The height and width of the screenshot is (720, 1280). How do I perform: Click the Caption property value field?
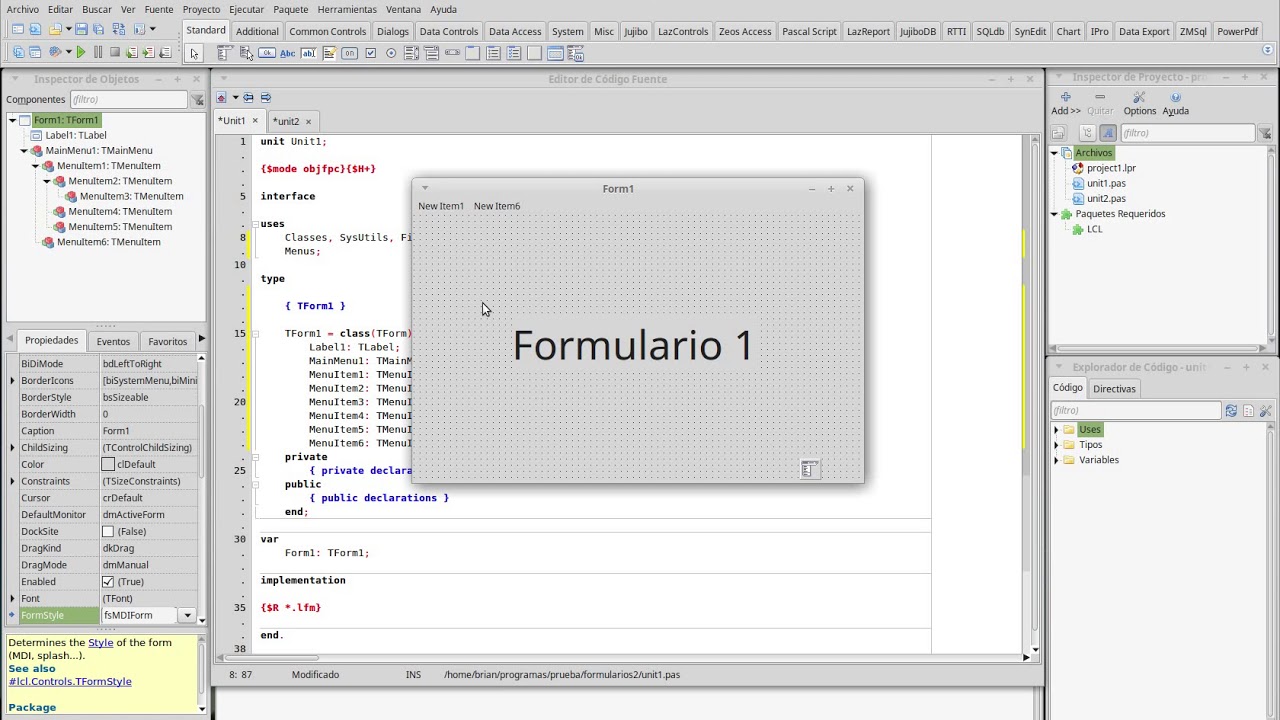pyautogui.click(x=150, y=430)
